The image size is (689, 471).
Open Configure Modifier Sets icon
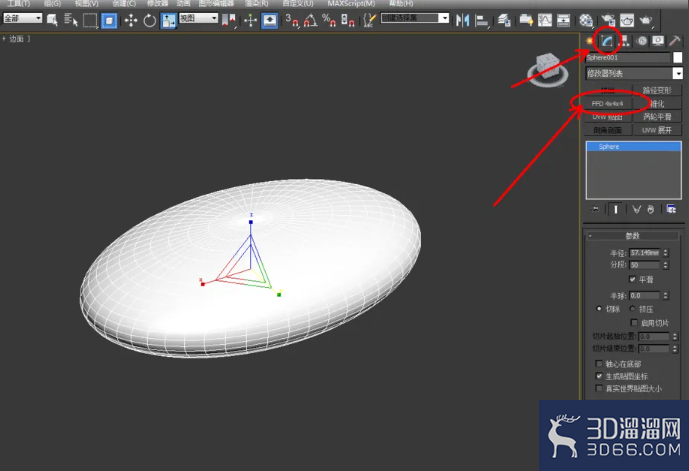pyautogui.click(x=671, y=209)
